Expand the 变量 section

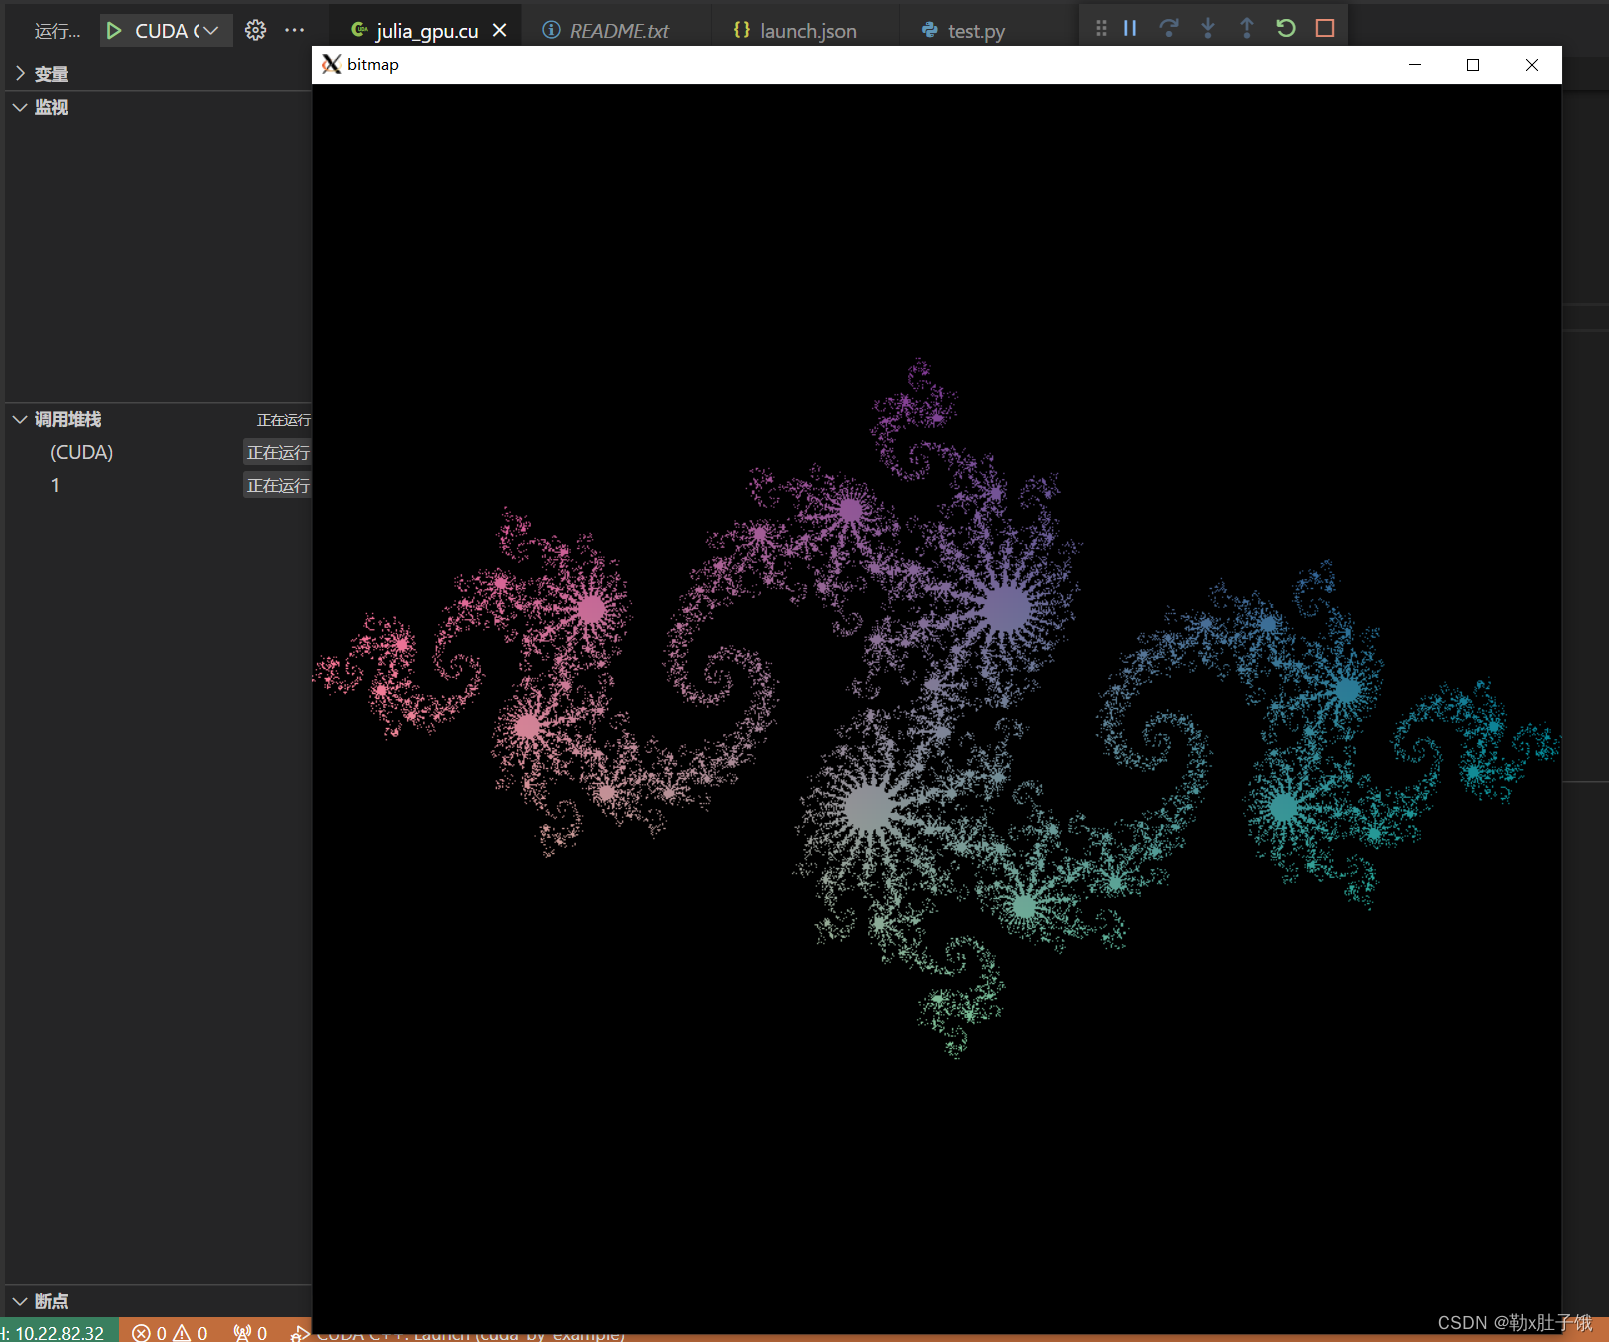(160, 74)
